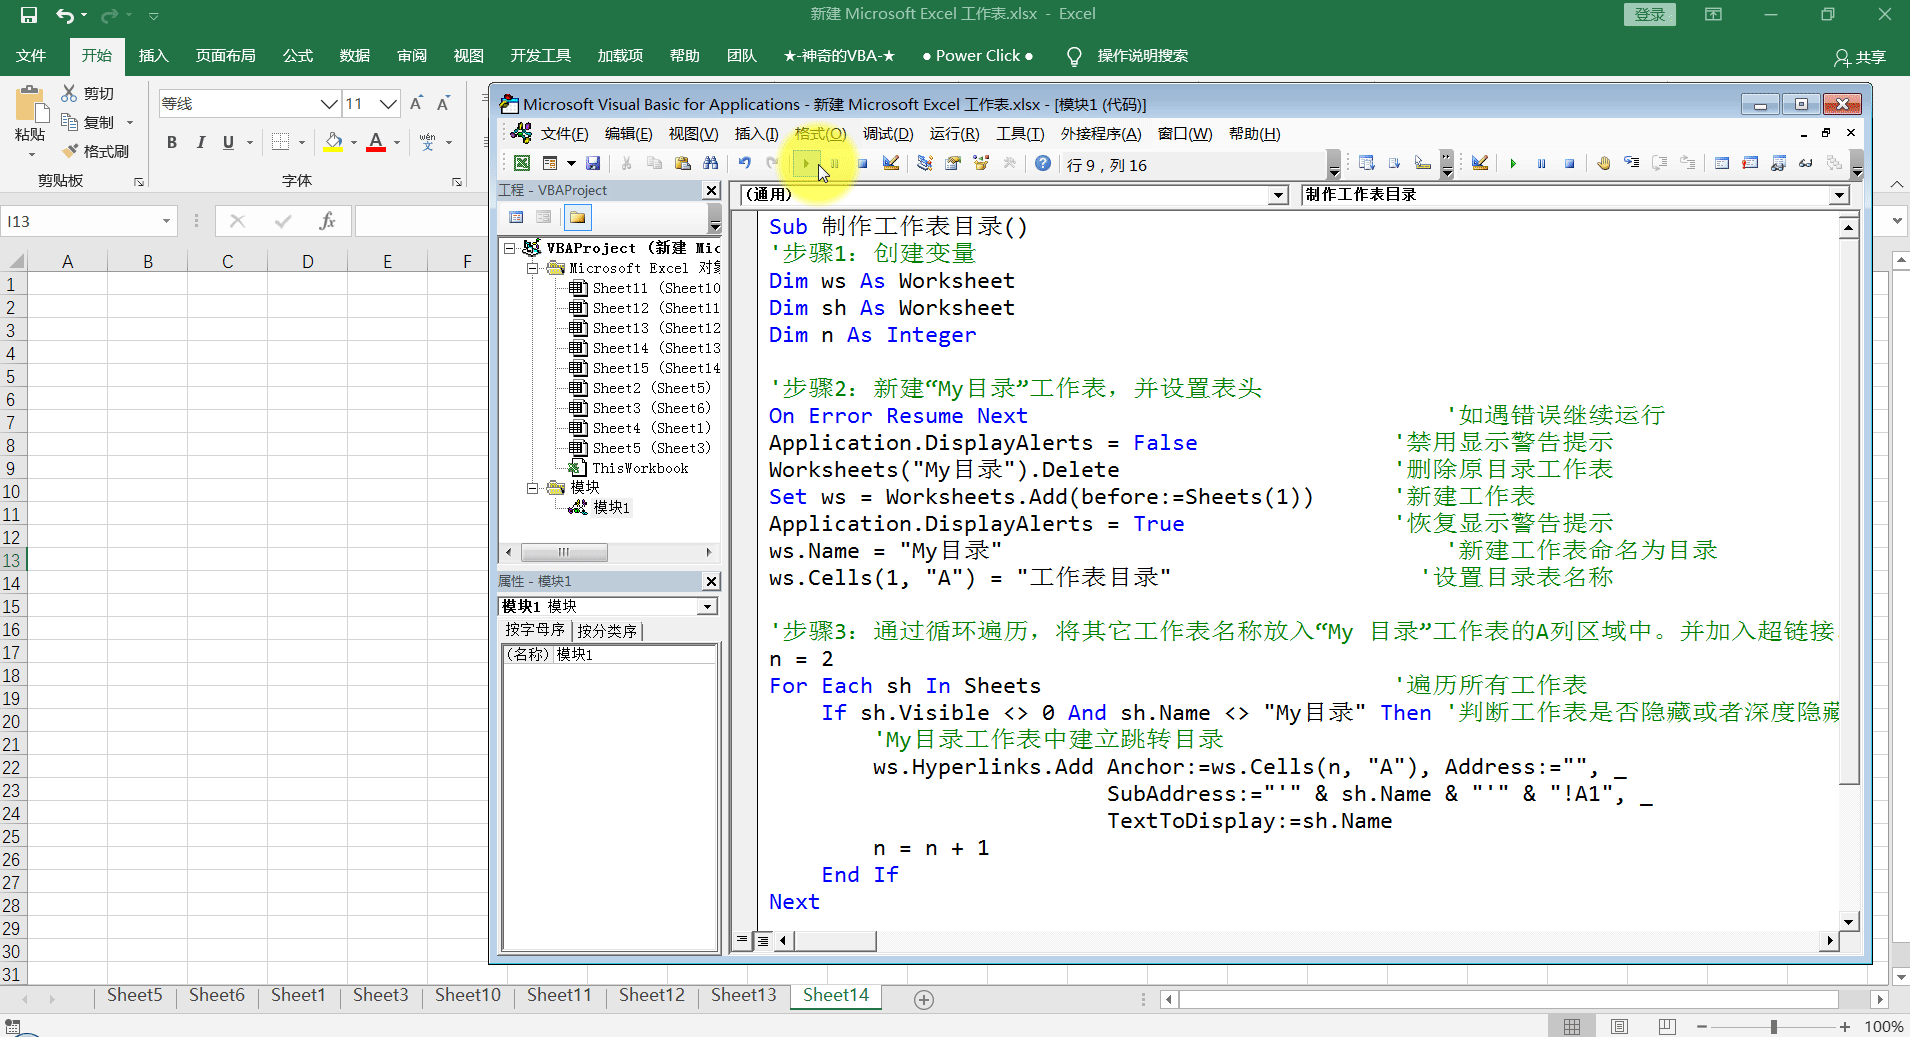Image resolution: width=1910 pixels, height=1037 pixels.
Task: Click Run play icon in the Debug toolbar
Action: tap(1513, 163)
